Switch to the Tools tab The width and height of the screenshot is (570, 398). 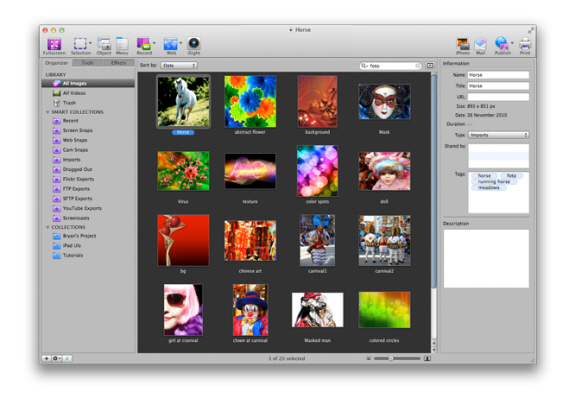pyautogui.click(x=87, y=63)
